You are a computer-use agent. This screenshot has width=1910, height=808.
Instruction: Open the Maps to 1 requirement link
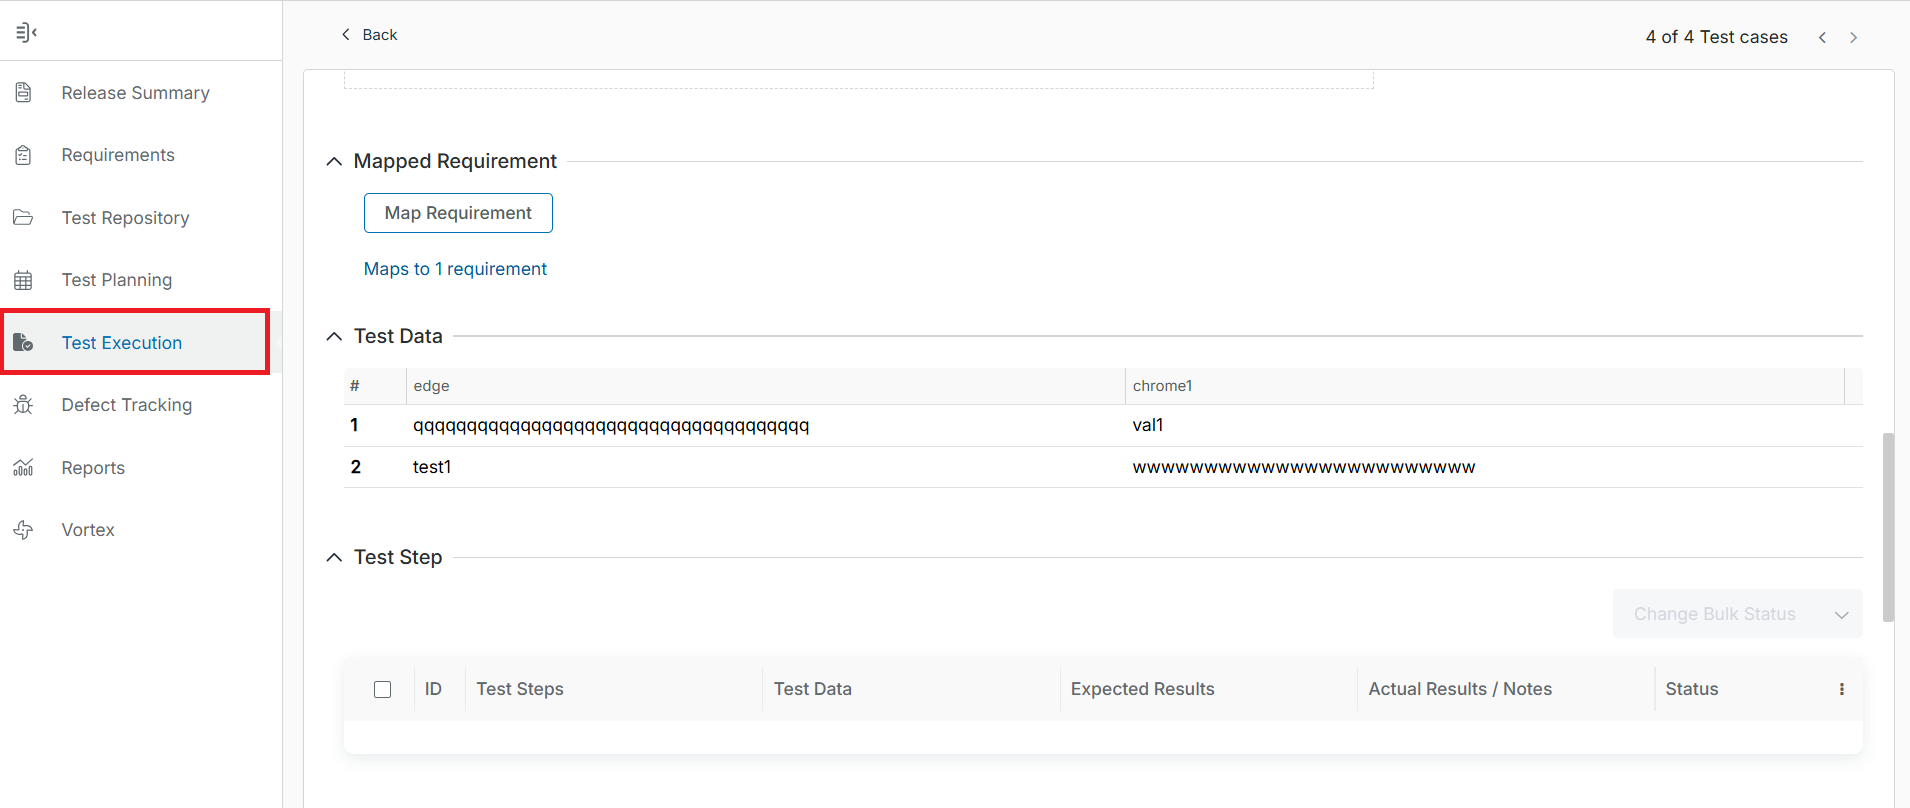(x=455, y=269)
